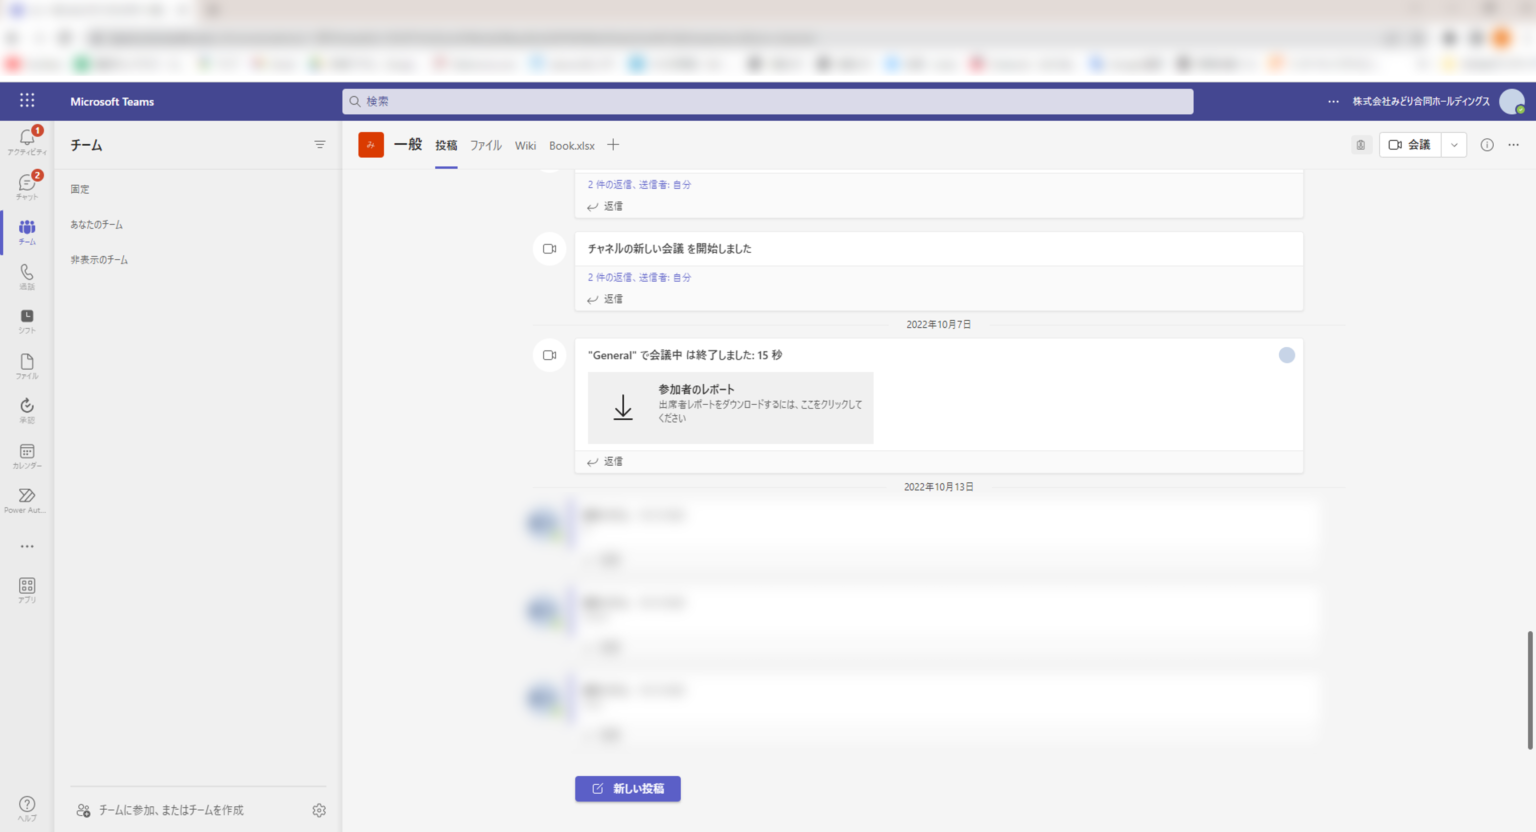Screen dimensions: 1536x832
Task: Click the Microsoft Teams title text
Action: tap(112, 101)
